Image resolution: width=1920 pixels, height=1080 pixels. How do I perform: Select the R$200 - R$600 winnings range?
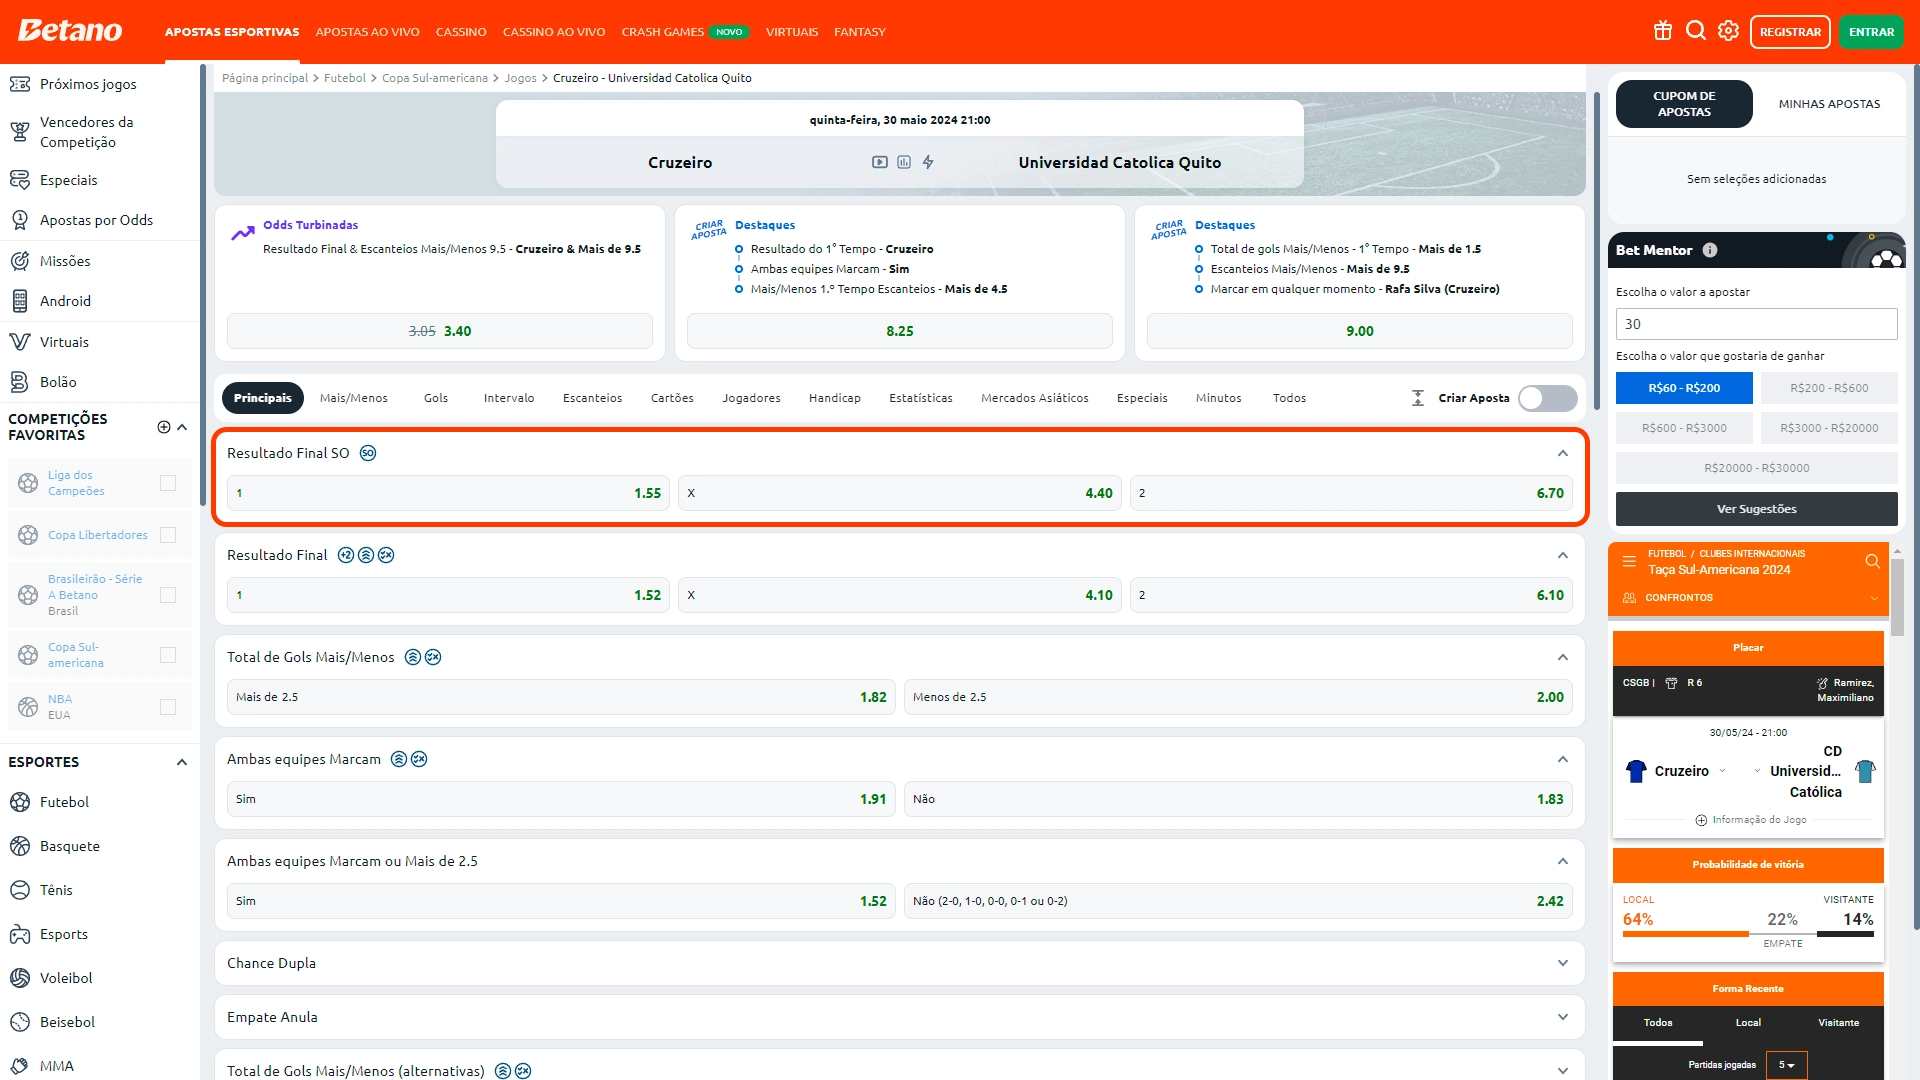click(x=1829, y=388)
